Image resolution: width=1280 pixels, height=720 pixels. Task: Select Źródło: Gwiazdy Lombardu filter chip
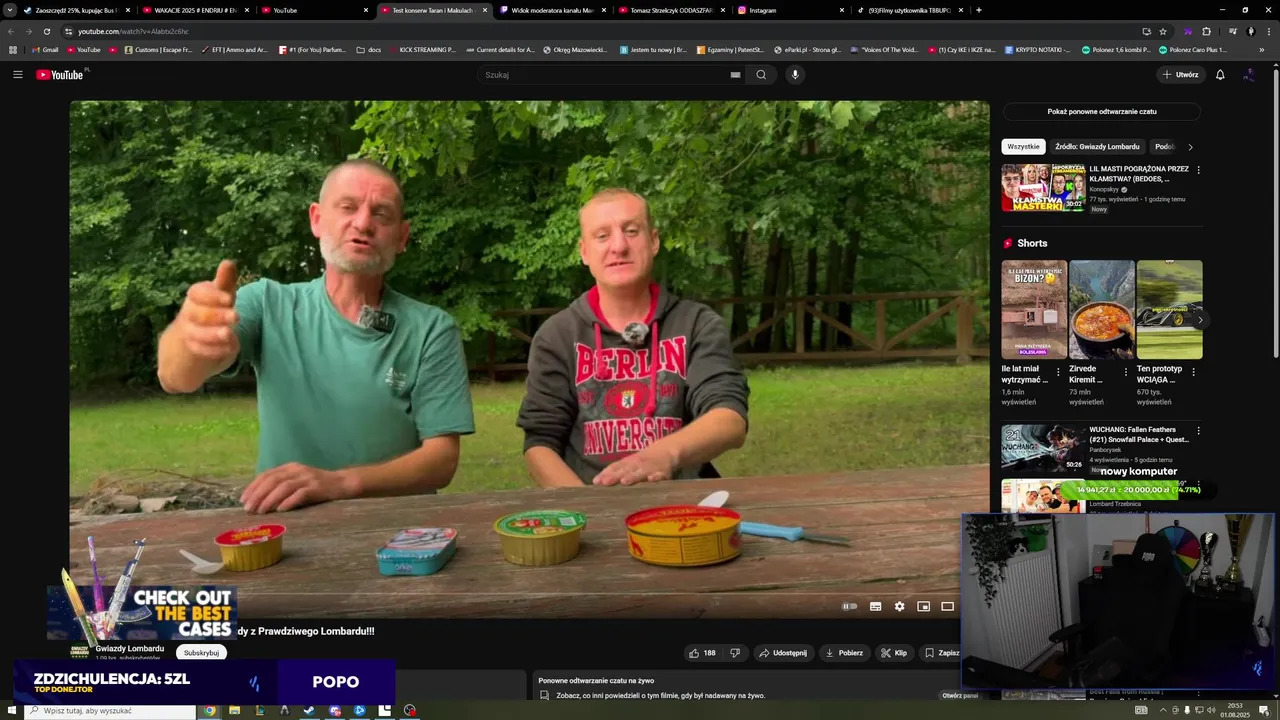pos(1097,147)
